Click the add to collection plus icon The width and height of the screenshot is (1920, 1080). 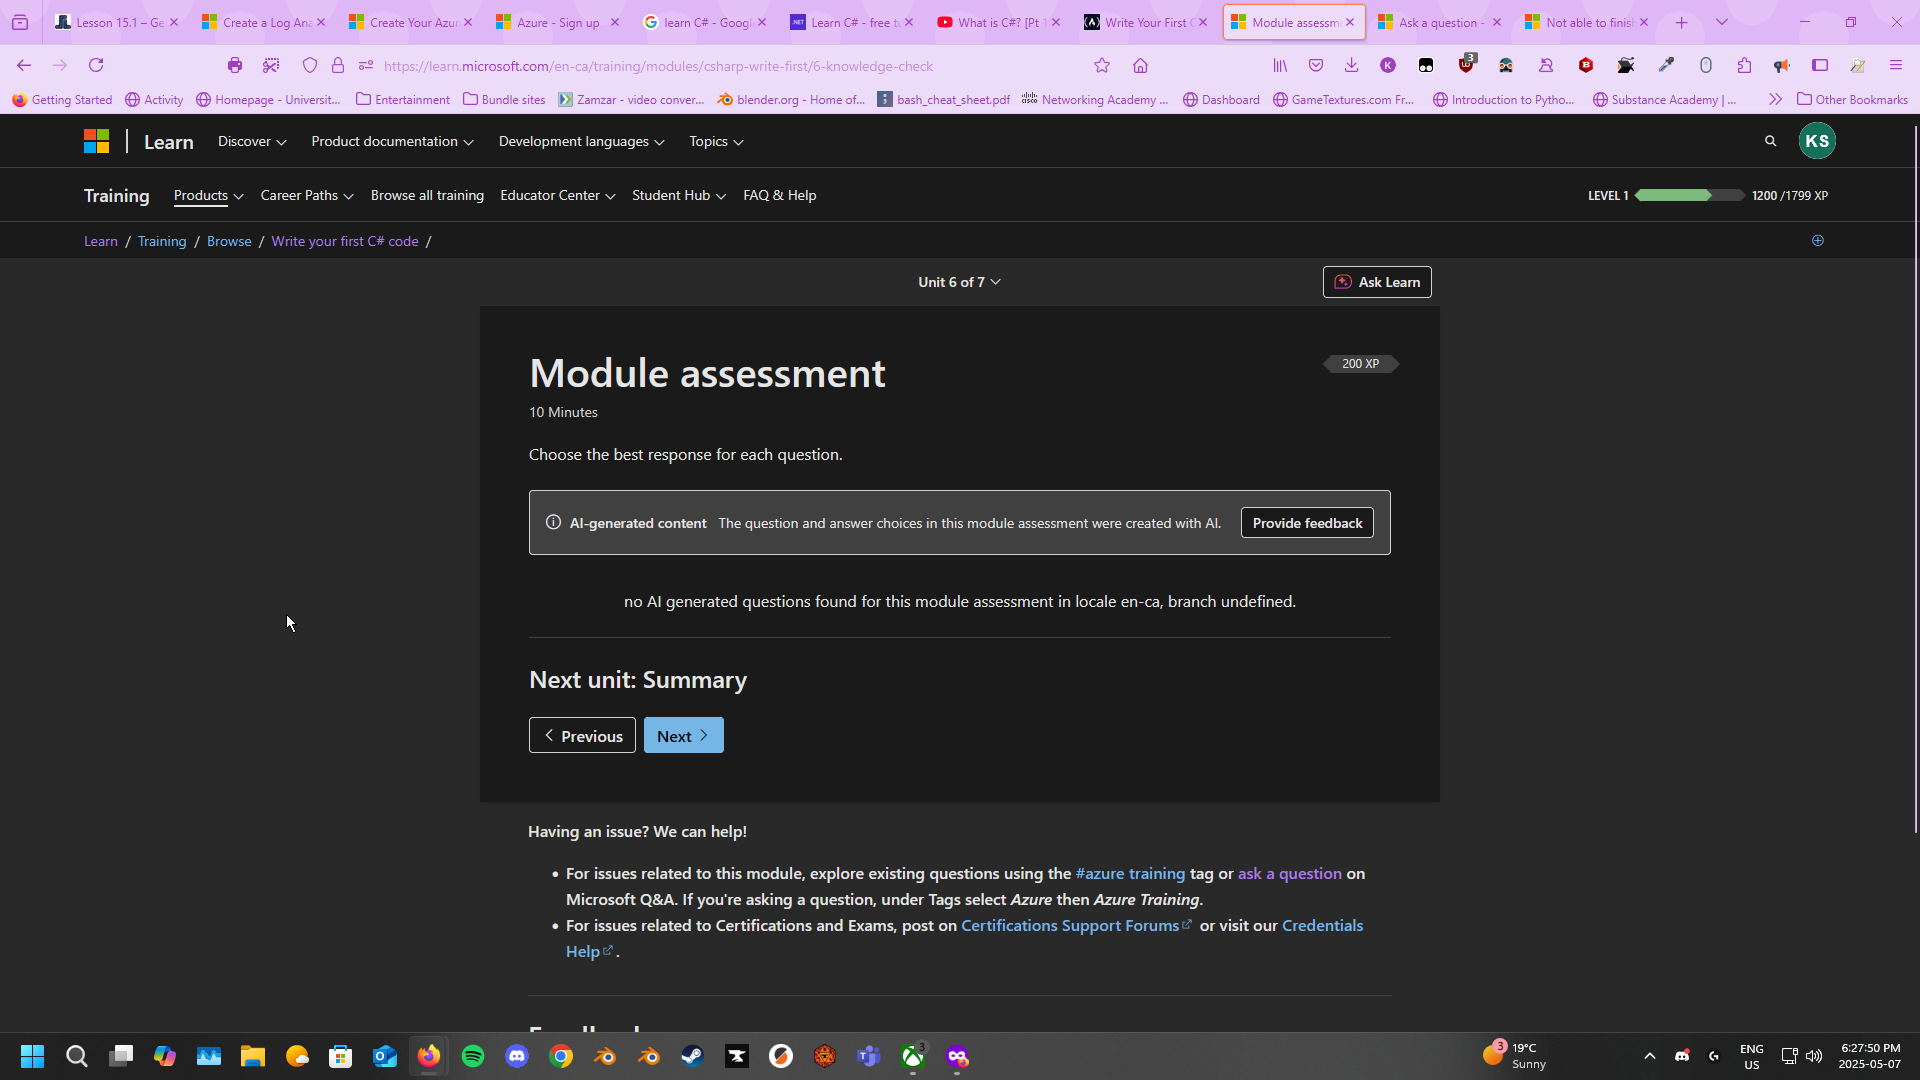coord(1818,240)
